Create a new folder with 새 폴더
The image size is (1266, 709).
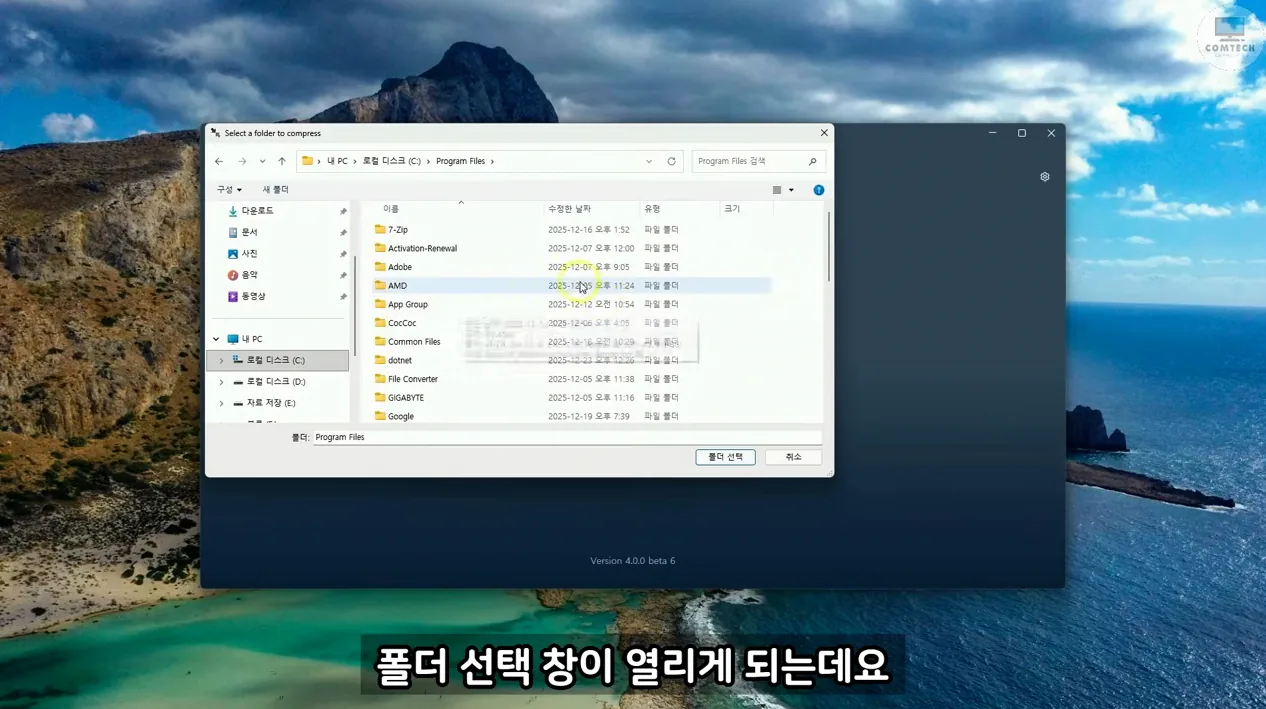(x=275, y=190)
